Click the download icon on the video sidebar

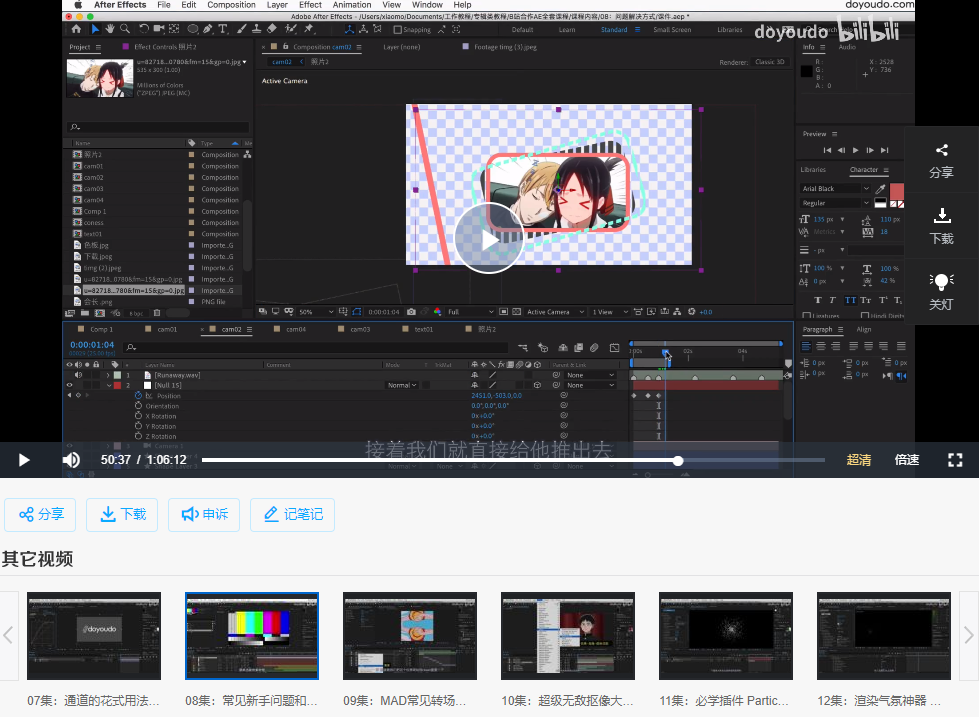point(942,216)
